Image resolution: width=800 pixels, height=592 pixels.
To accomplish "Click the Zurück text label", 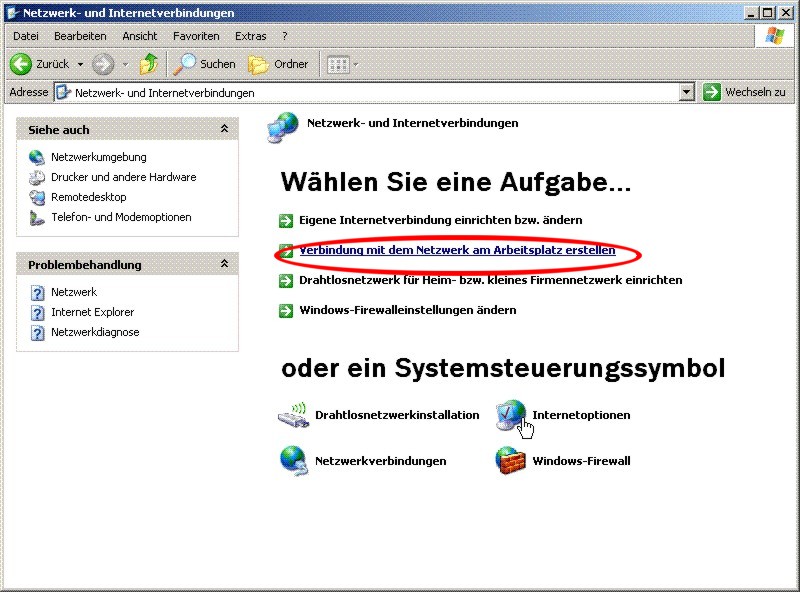I will (53, 64).
